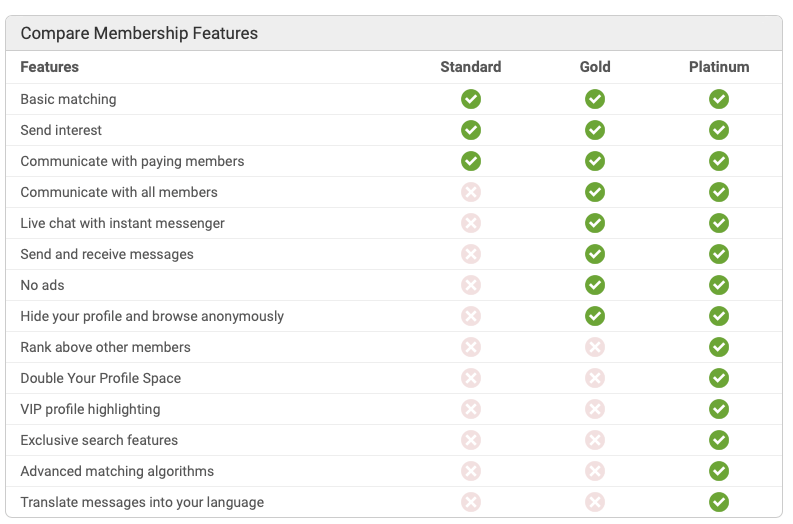Click Gold checkmark for Hide your profile row

[x=595, y=316]
